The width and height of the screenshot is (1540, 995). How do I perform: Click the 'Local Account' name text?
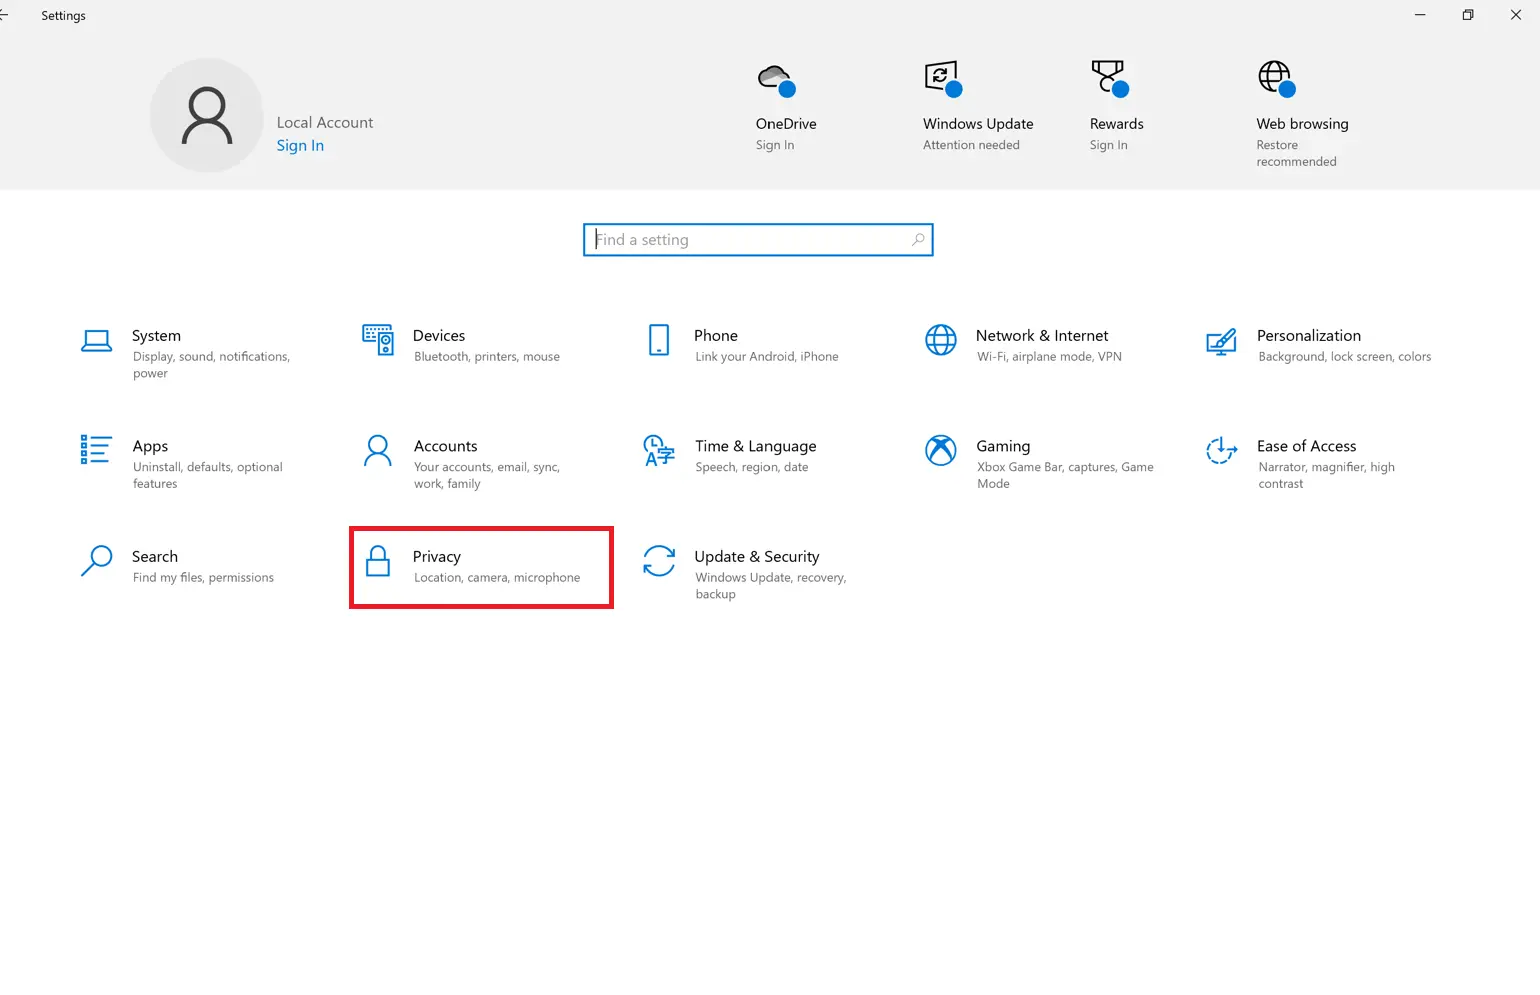(325, 122)
